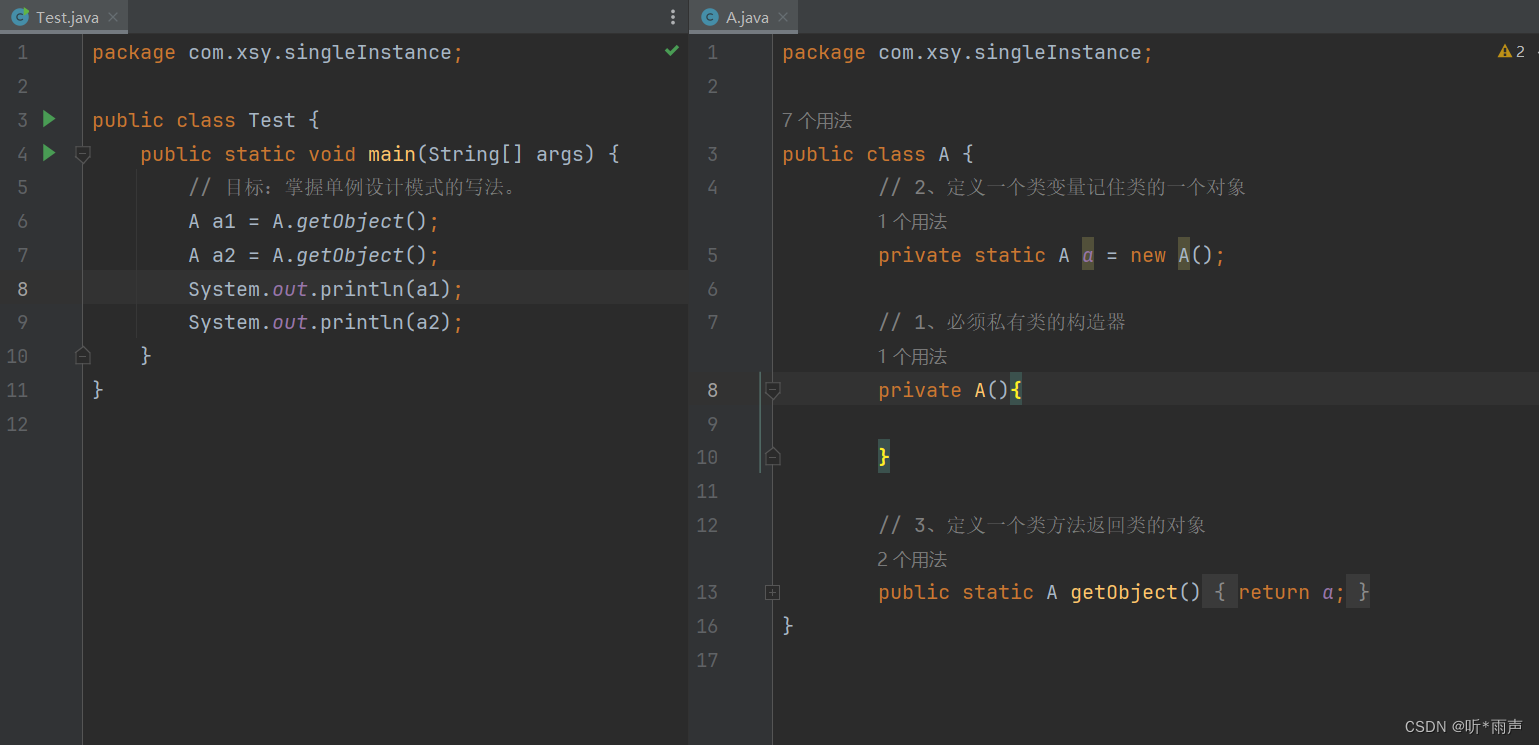Click package statement in Test.java
Viewport: 1539px width, 745px height.
278,52
